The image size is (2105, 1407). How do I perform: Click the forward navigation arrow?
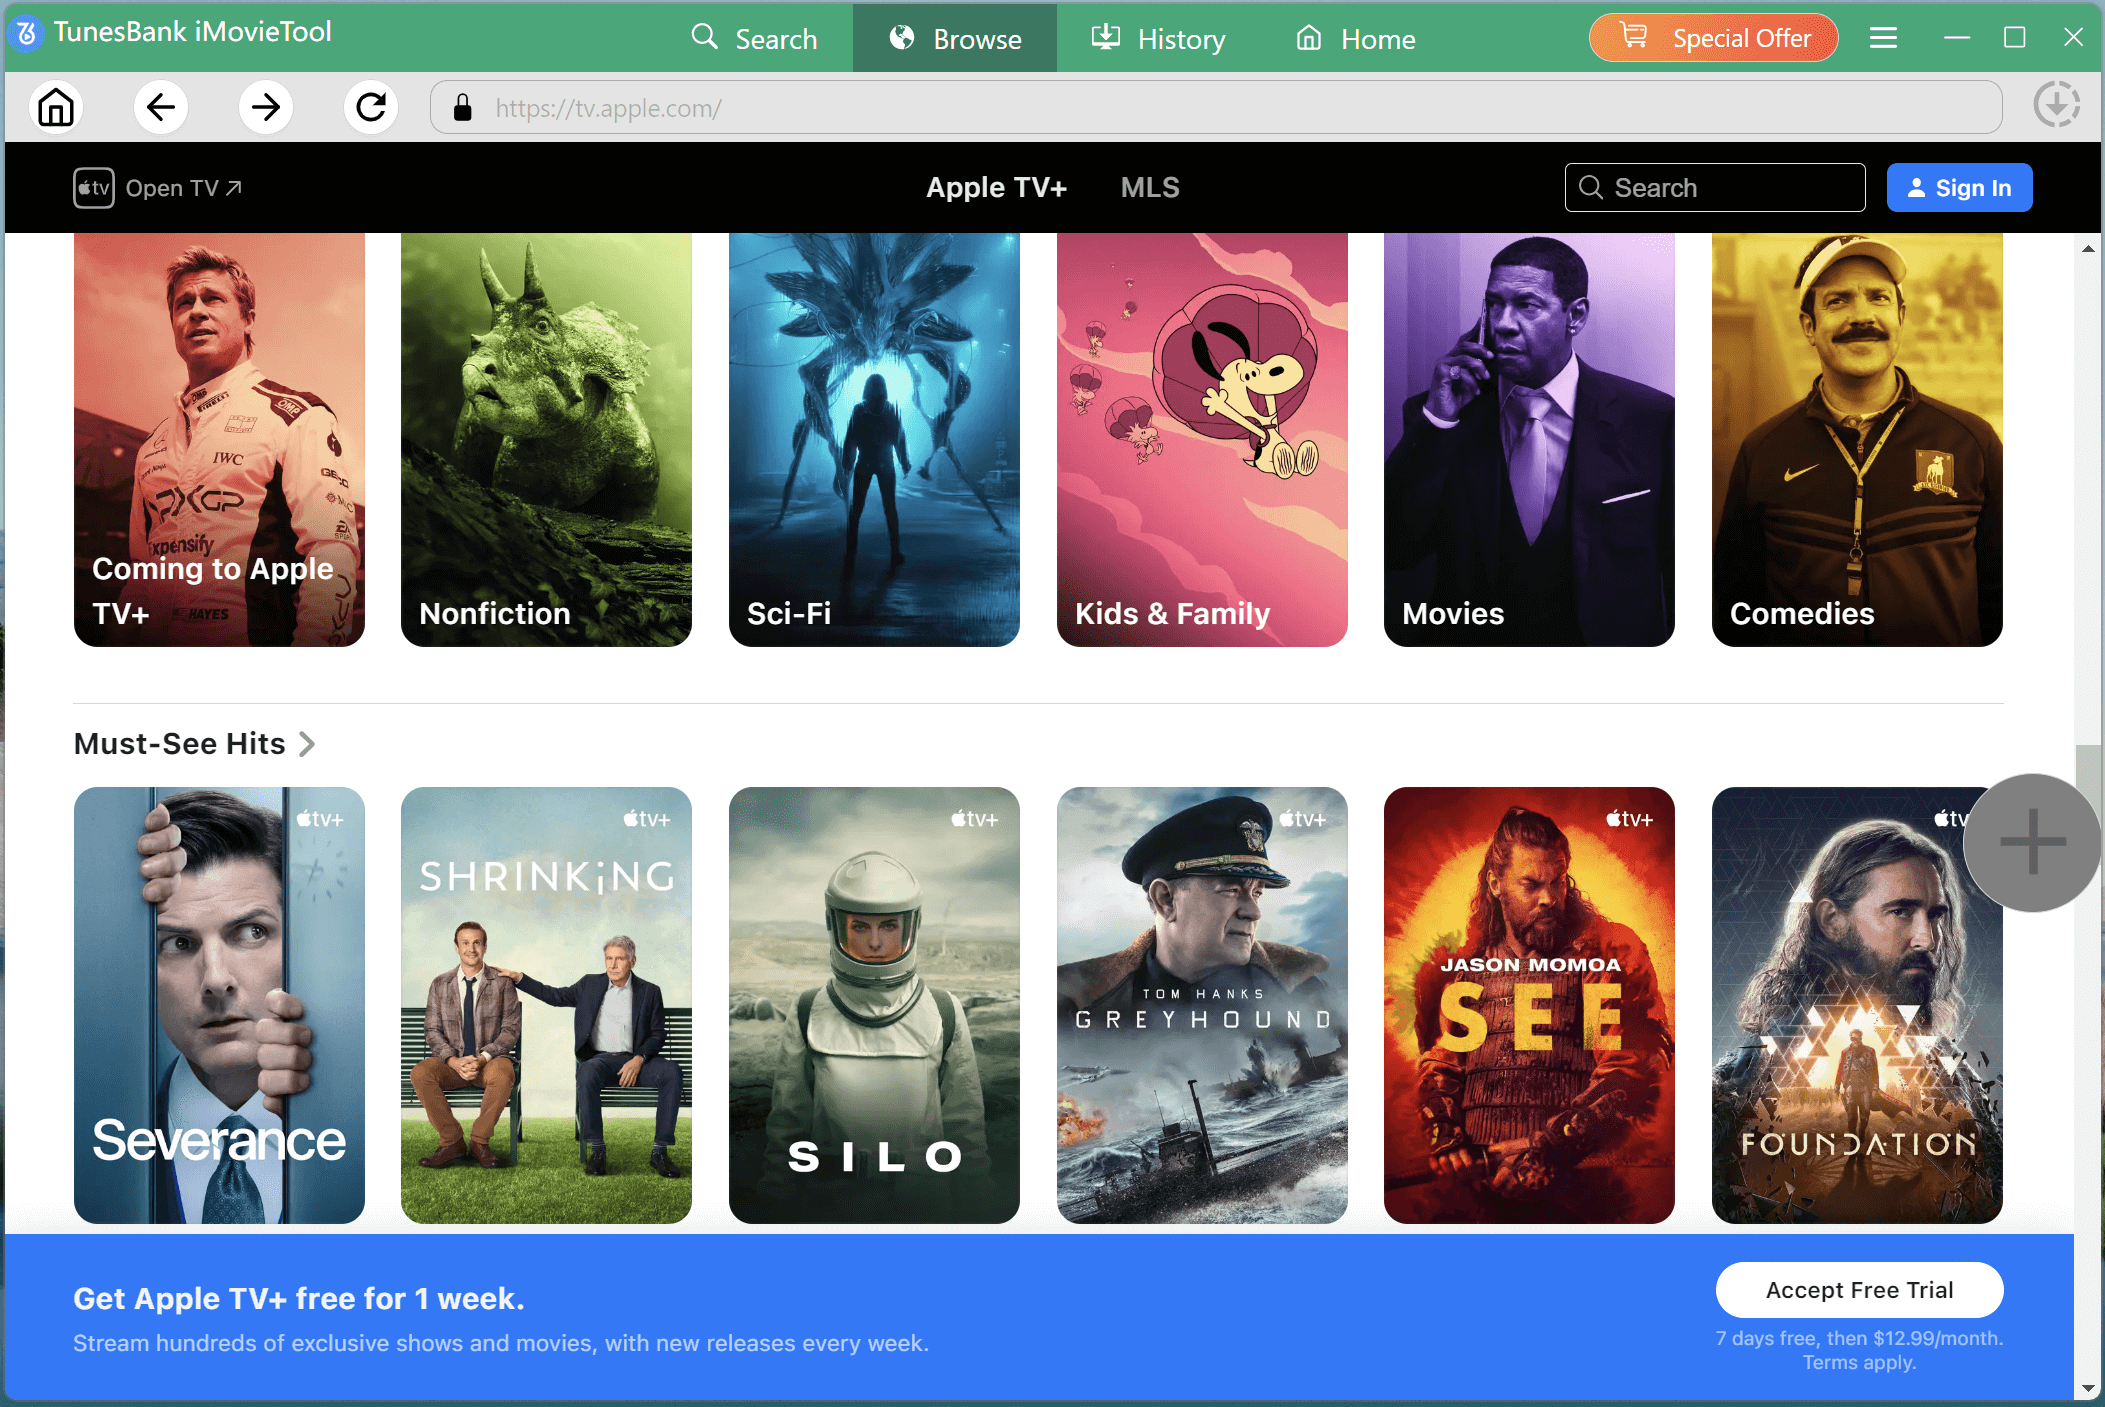pos(266,107)
